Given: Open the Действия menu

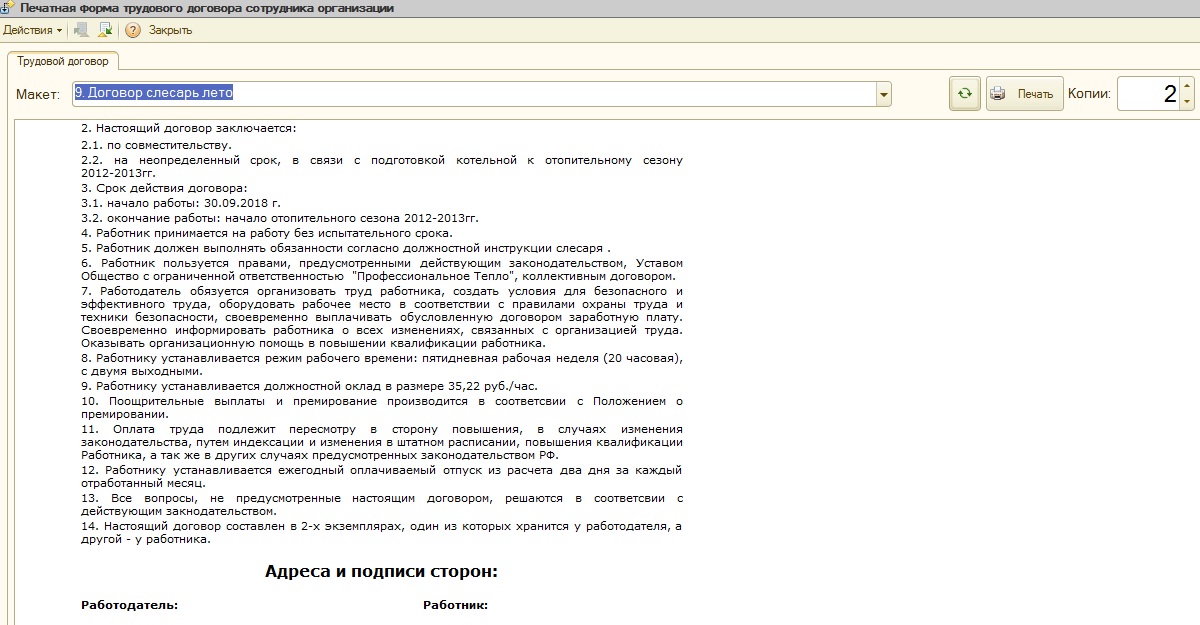Looking at the screenshot, I should tap(32, 30).
